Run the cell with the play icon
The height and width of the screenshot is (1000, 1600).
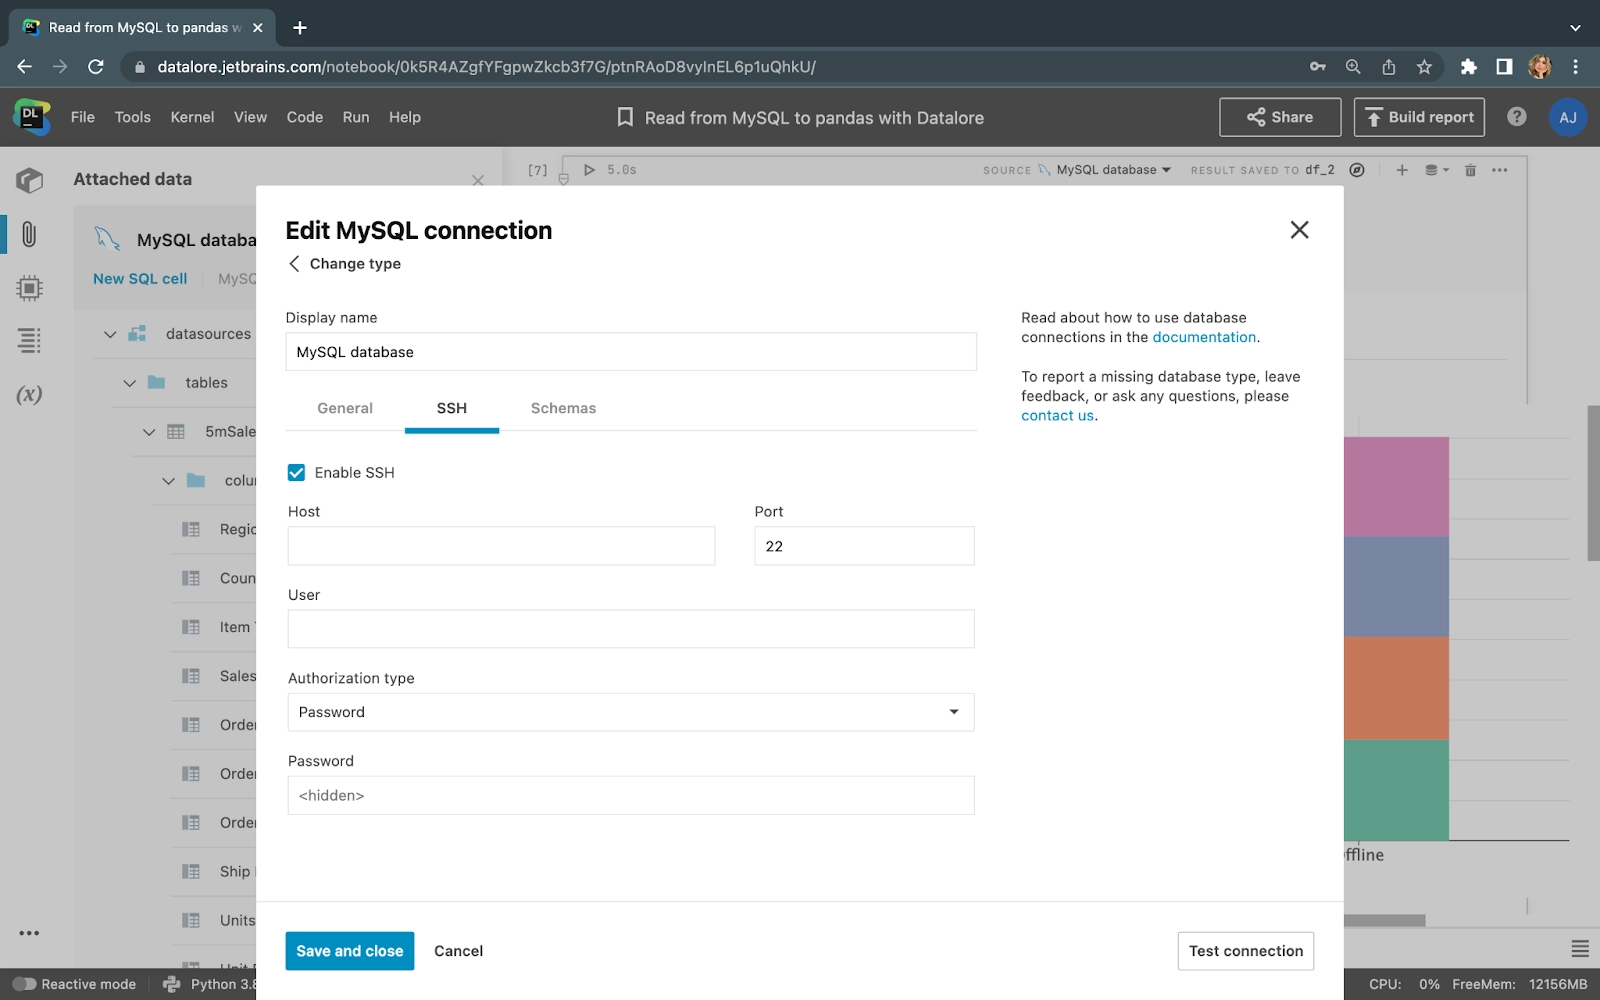click(589, 170)
